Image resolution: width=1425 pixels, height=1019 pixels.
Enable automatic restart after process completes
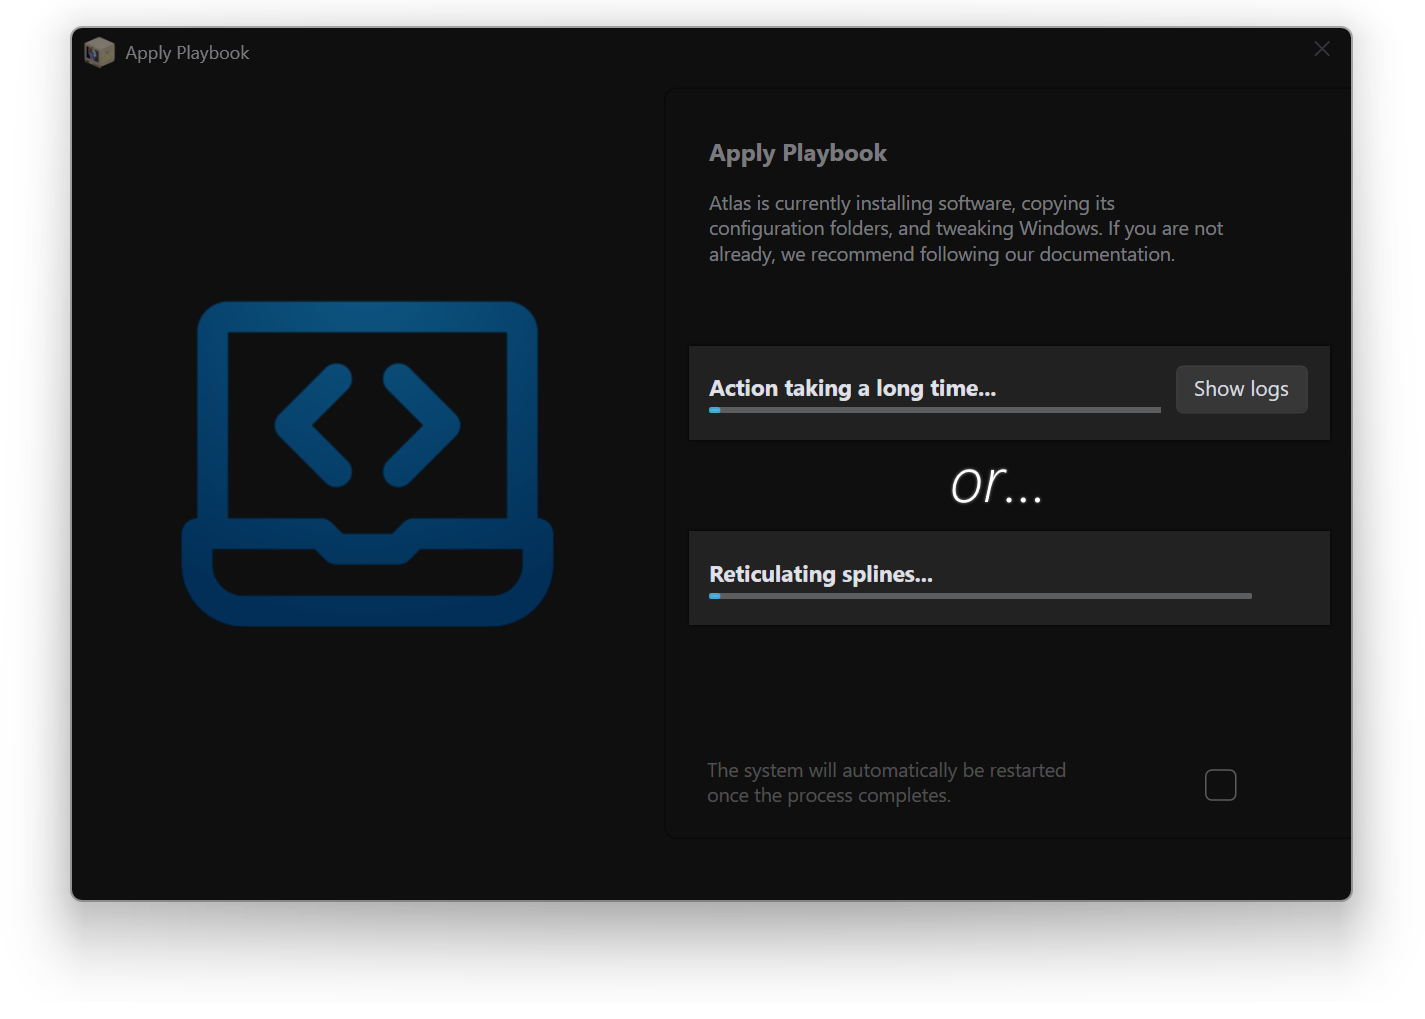tap(1220, 785)
